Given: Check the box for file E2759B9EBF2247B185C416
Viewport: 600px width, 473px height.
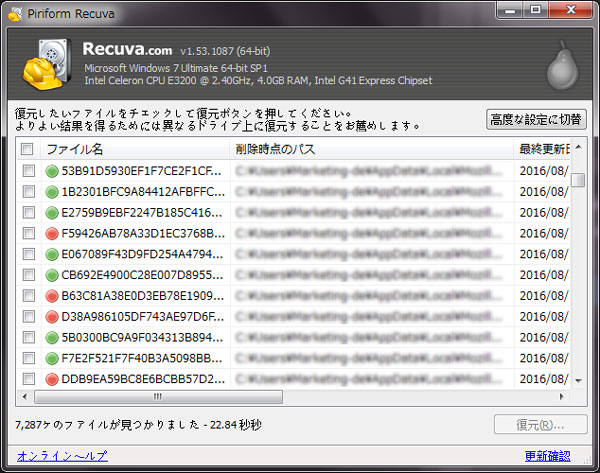Looking at the screenshot, I should coord(29,212).
